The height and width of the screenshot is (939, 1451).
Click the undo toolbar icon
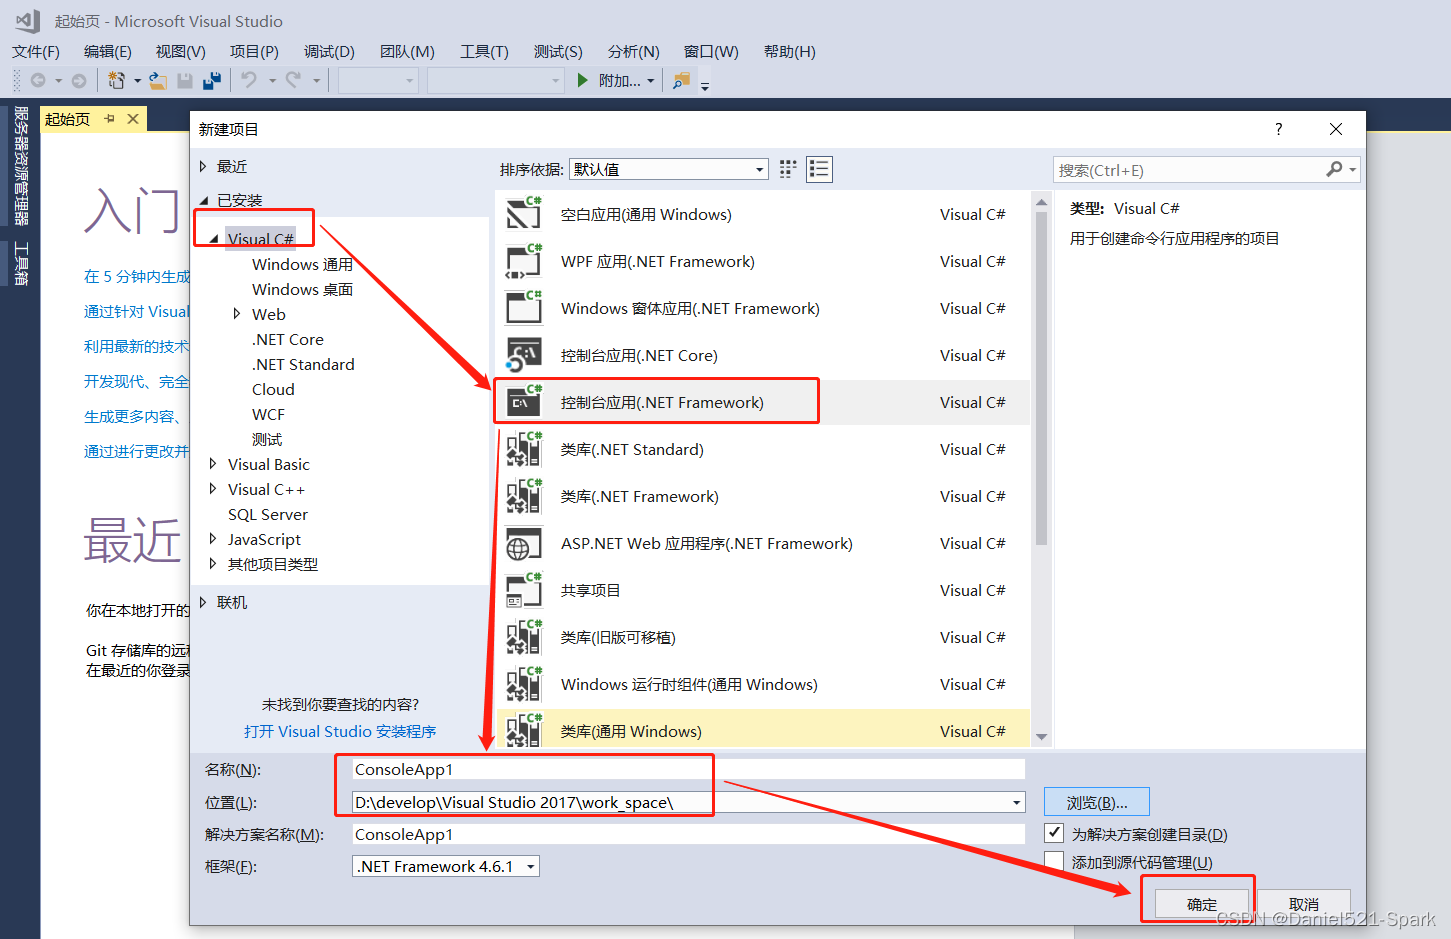click(x=249, y=80)
